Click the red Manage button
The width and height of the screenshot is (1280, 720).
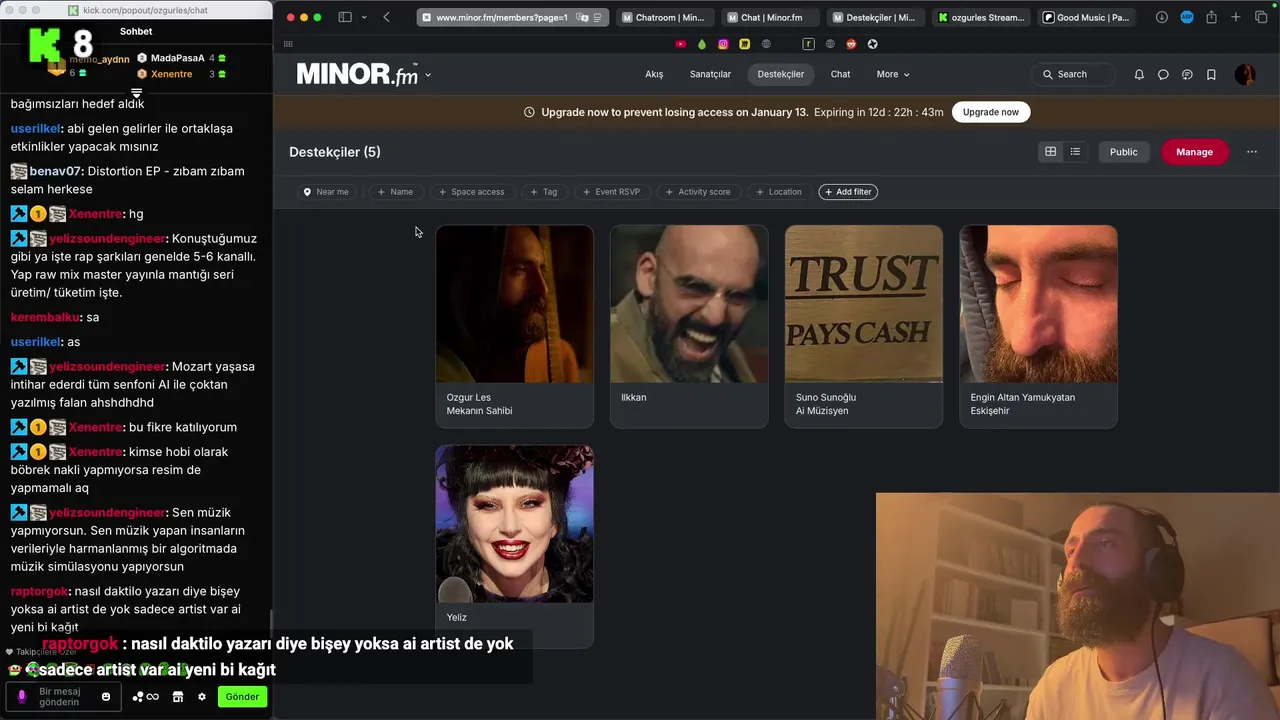1194,152
